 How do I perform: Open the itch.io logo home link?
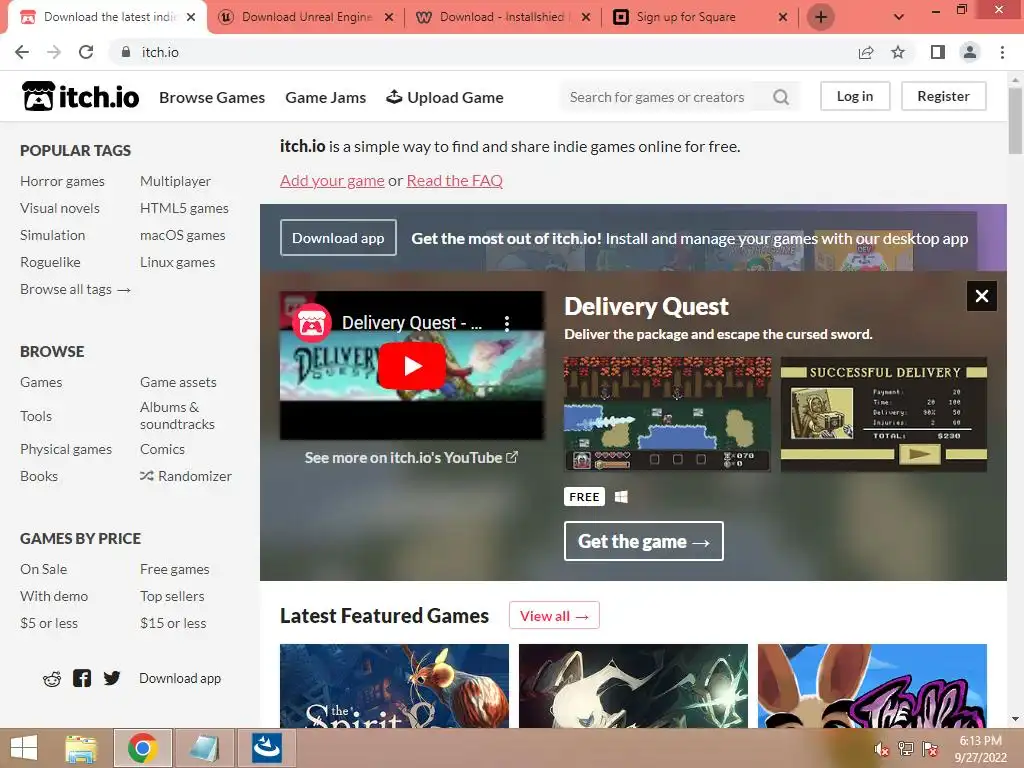coord(80,97)
